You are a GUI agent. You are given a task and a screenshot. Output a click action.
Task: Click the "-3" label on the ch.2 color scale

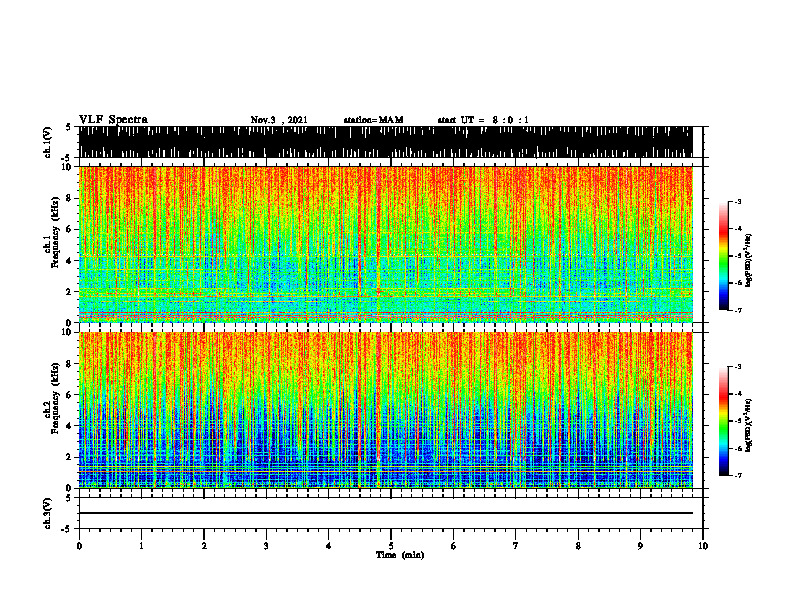tap(738, 367)
